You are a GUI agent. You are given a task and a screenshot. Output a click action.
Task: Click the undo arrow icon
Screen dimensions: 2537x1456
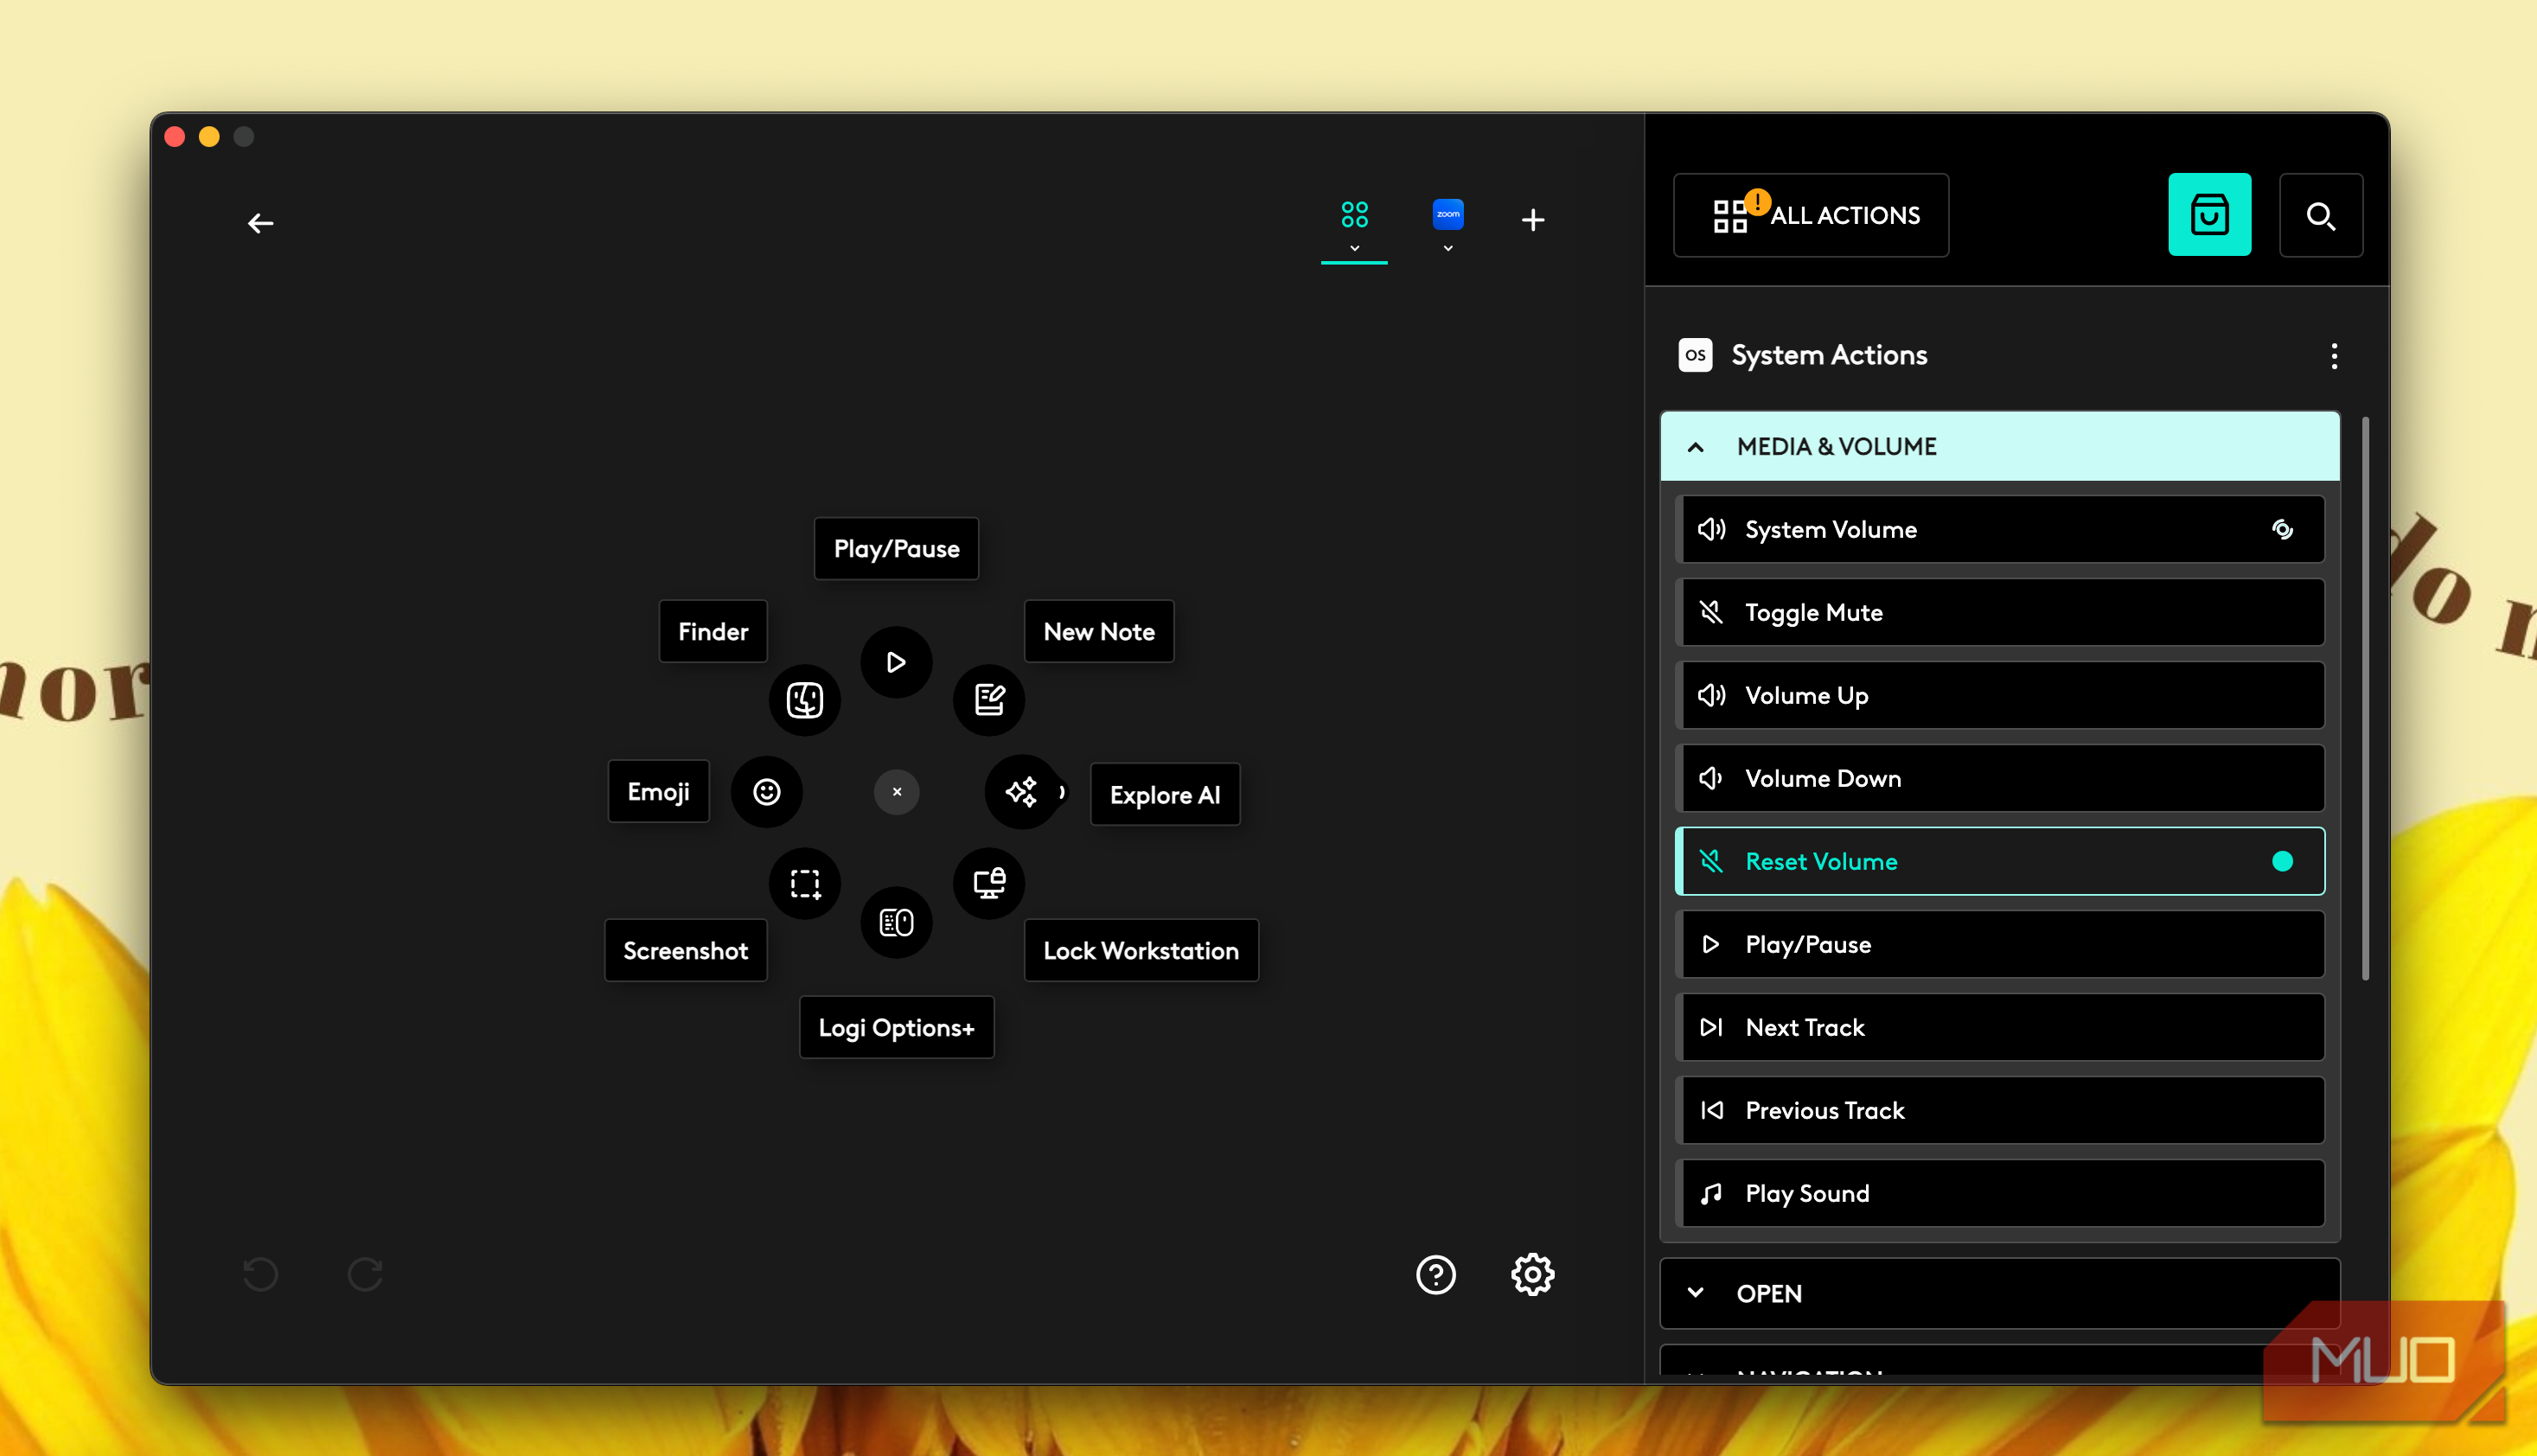point(260,1274)
